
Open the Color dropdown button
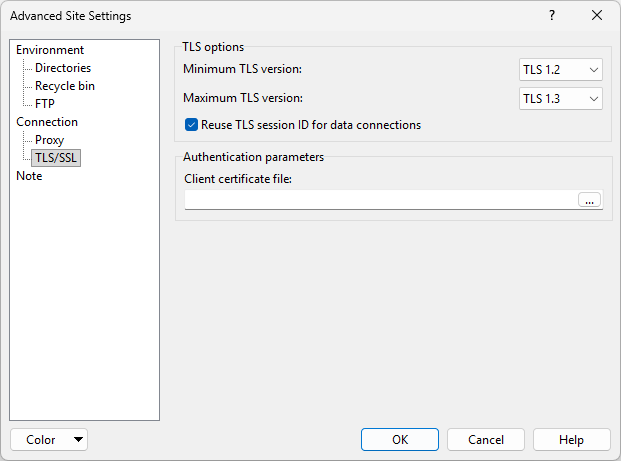coord(49,440)
